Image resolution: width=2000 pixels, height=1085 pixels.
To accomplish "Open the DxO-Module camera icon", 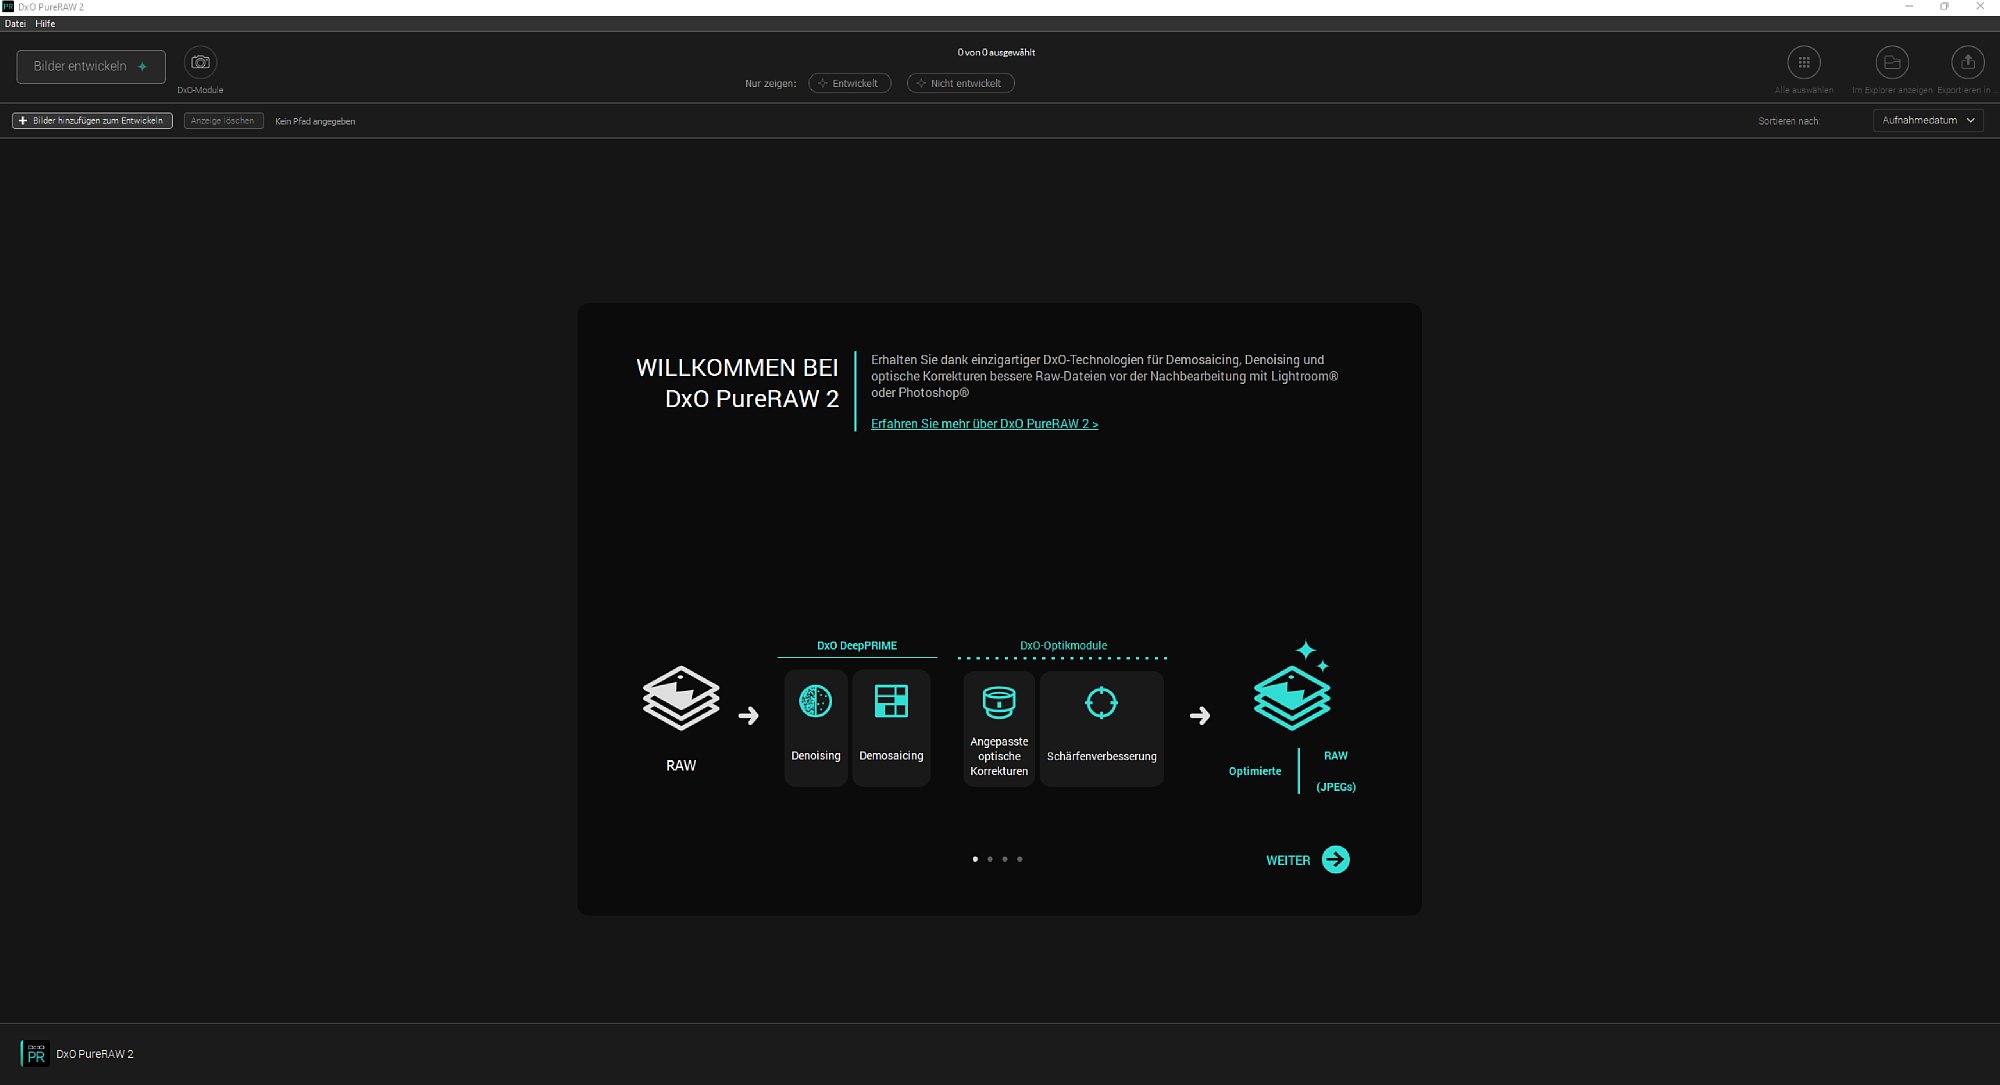I will [201, 62].
